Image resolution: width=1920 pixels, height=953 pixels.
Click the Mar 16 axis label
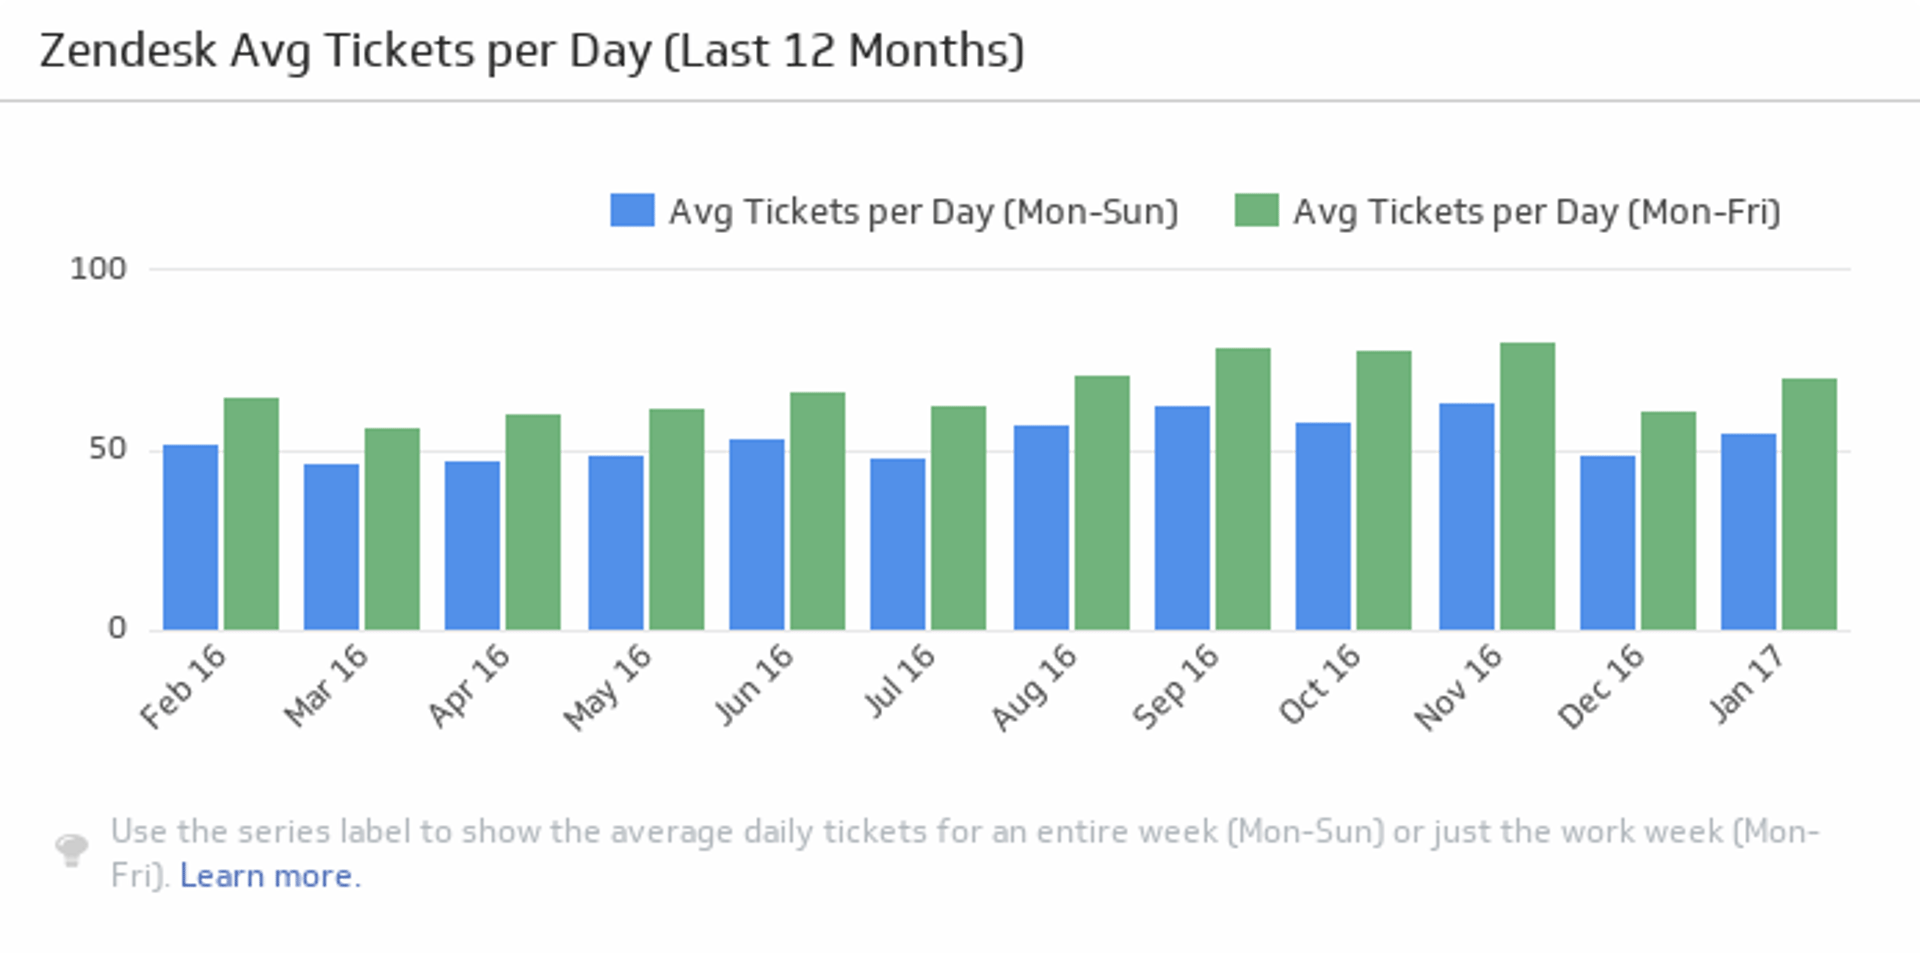coord(326,686)
